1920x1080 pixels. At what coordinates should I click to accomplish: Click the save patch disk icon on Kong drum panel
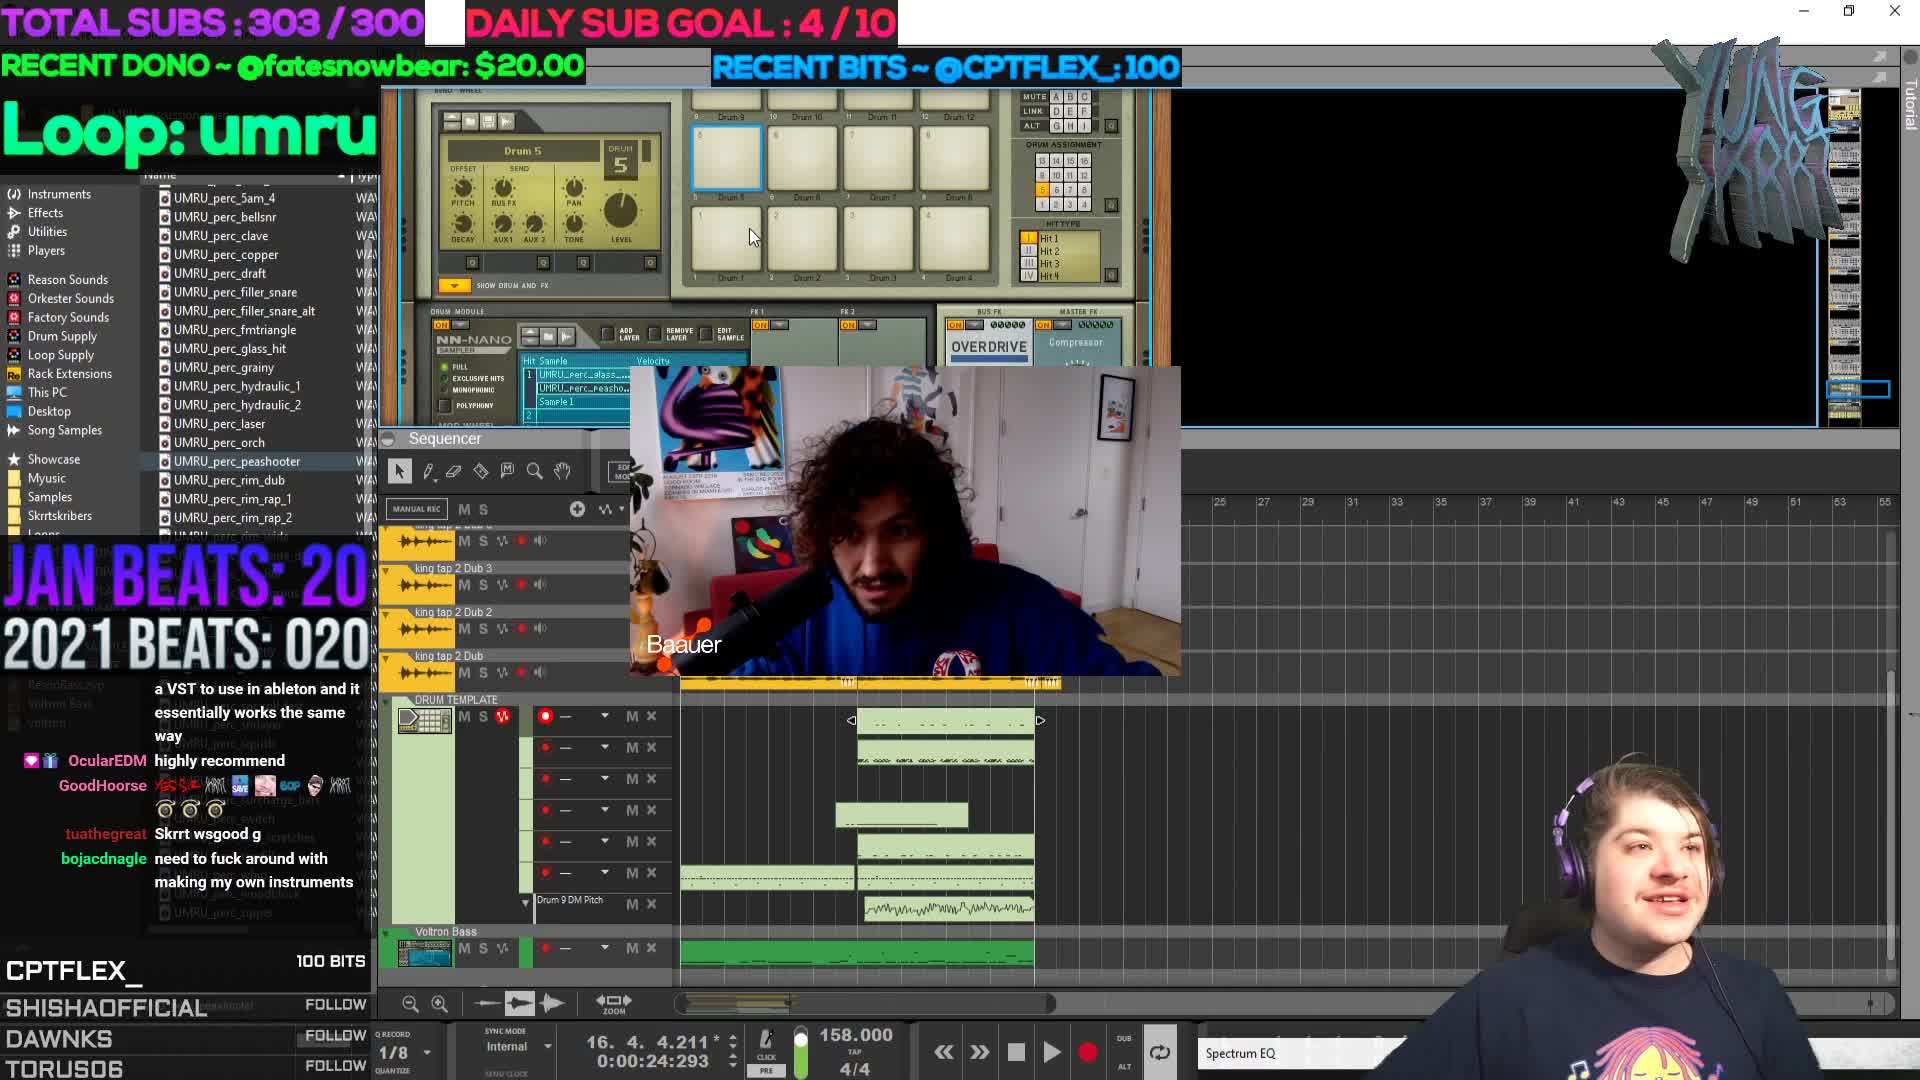488,121
